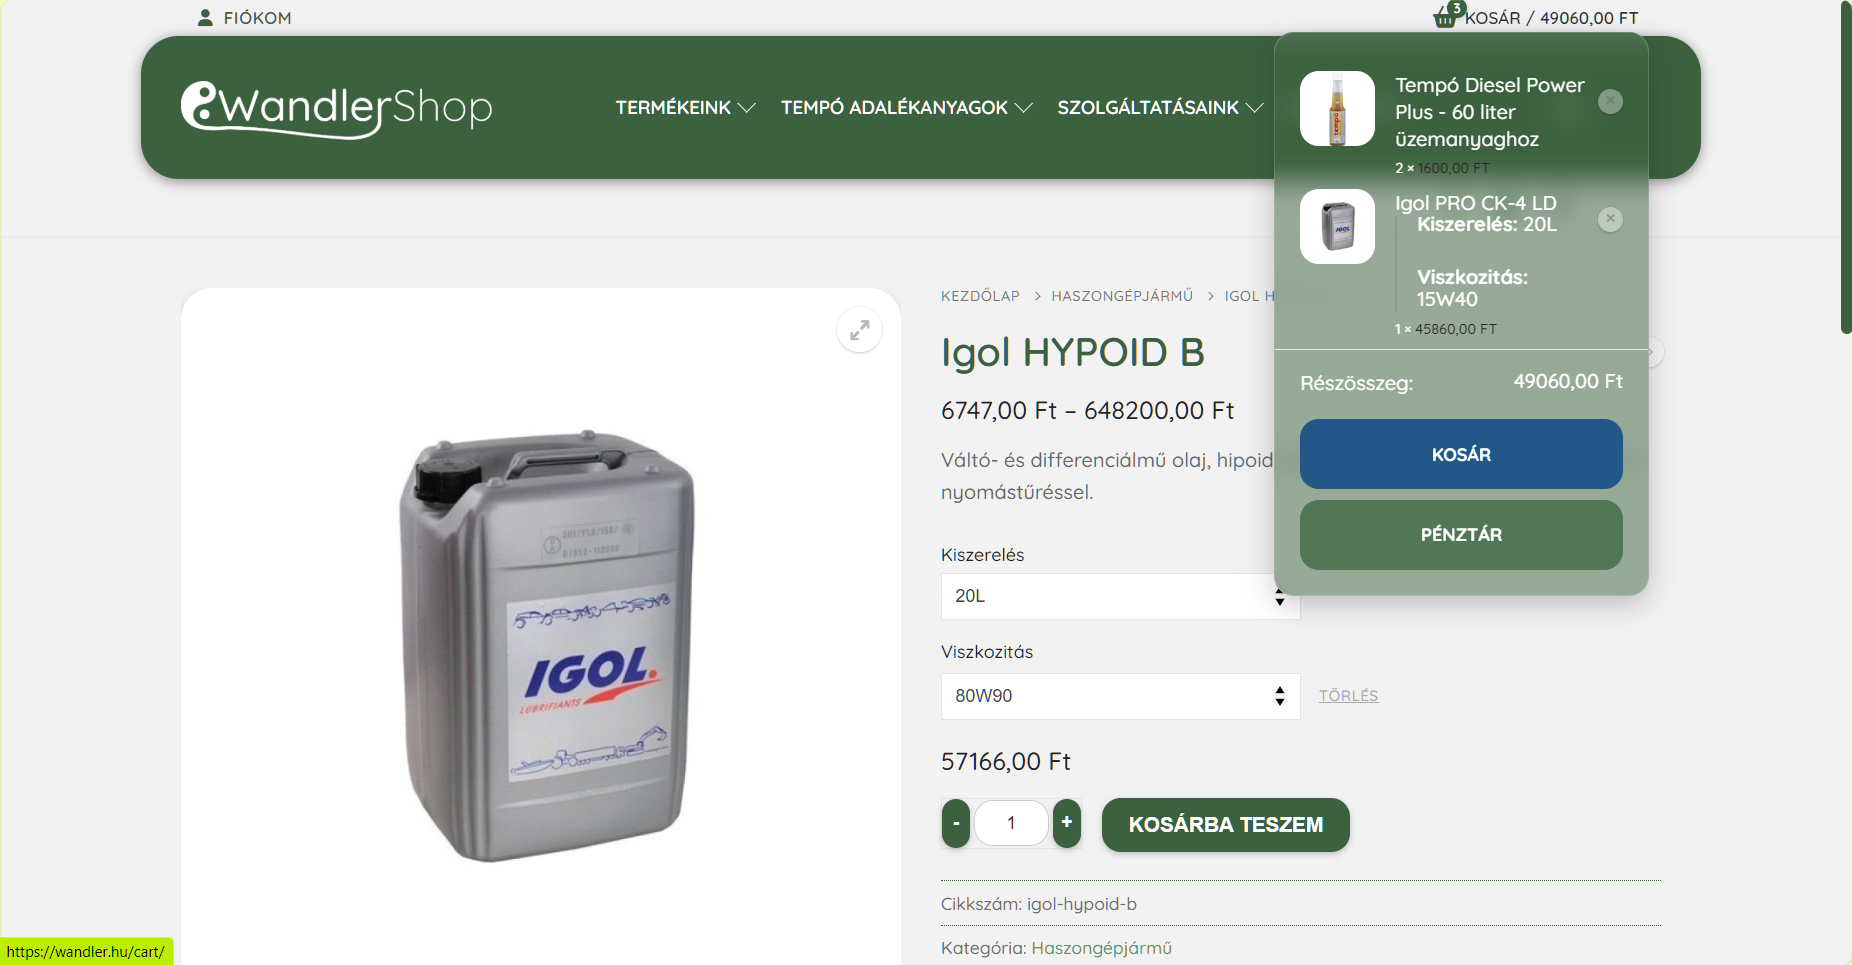This screenshot has width=1852, height=965.
Task: Open the TEMPÓ ADALÉKANYAGOK menu
Action: [894, 107]
